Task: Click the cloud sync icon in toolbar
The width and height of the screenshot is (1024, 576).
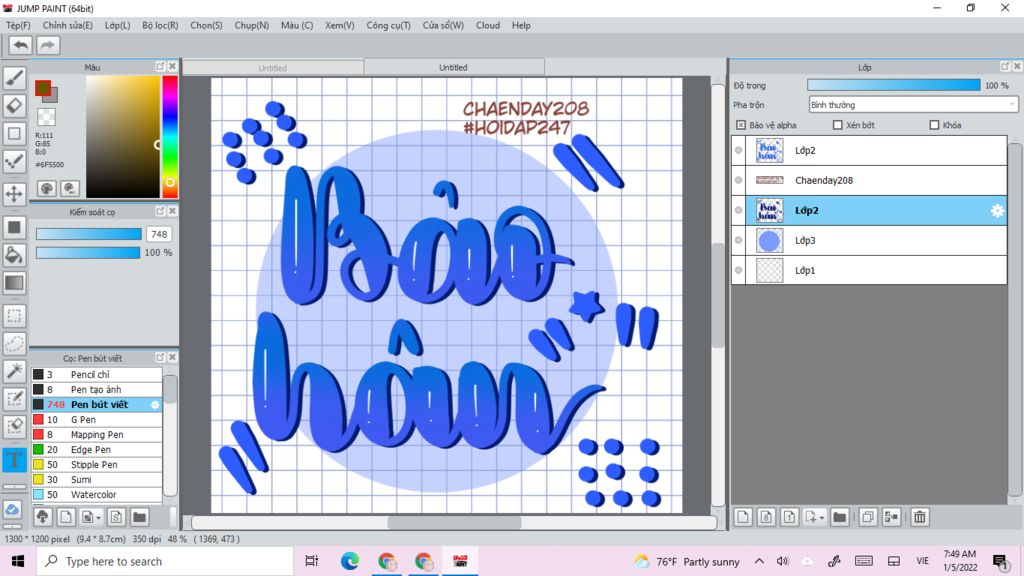Action: point(13,509)
